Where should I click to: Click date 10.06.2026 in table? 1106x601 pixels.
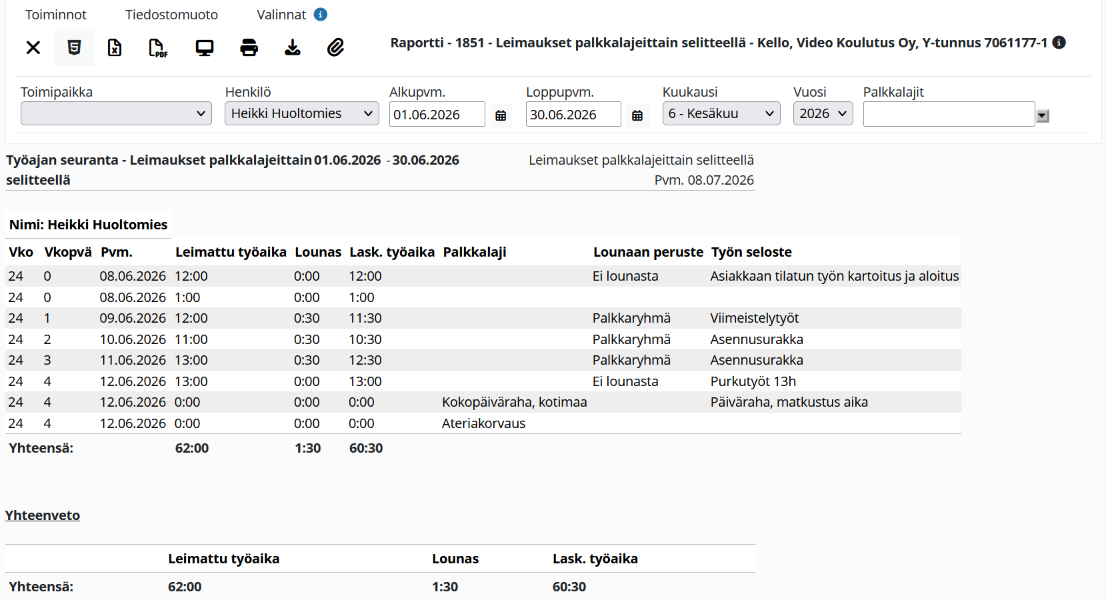click(133, 339)
